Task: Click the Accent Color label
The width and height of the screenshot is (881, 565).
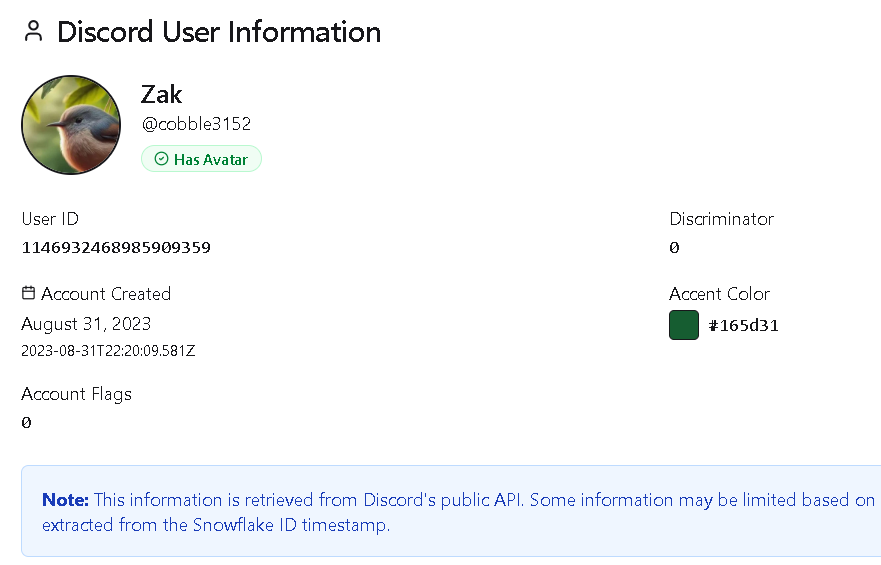Action: 719,294
